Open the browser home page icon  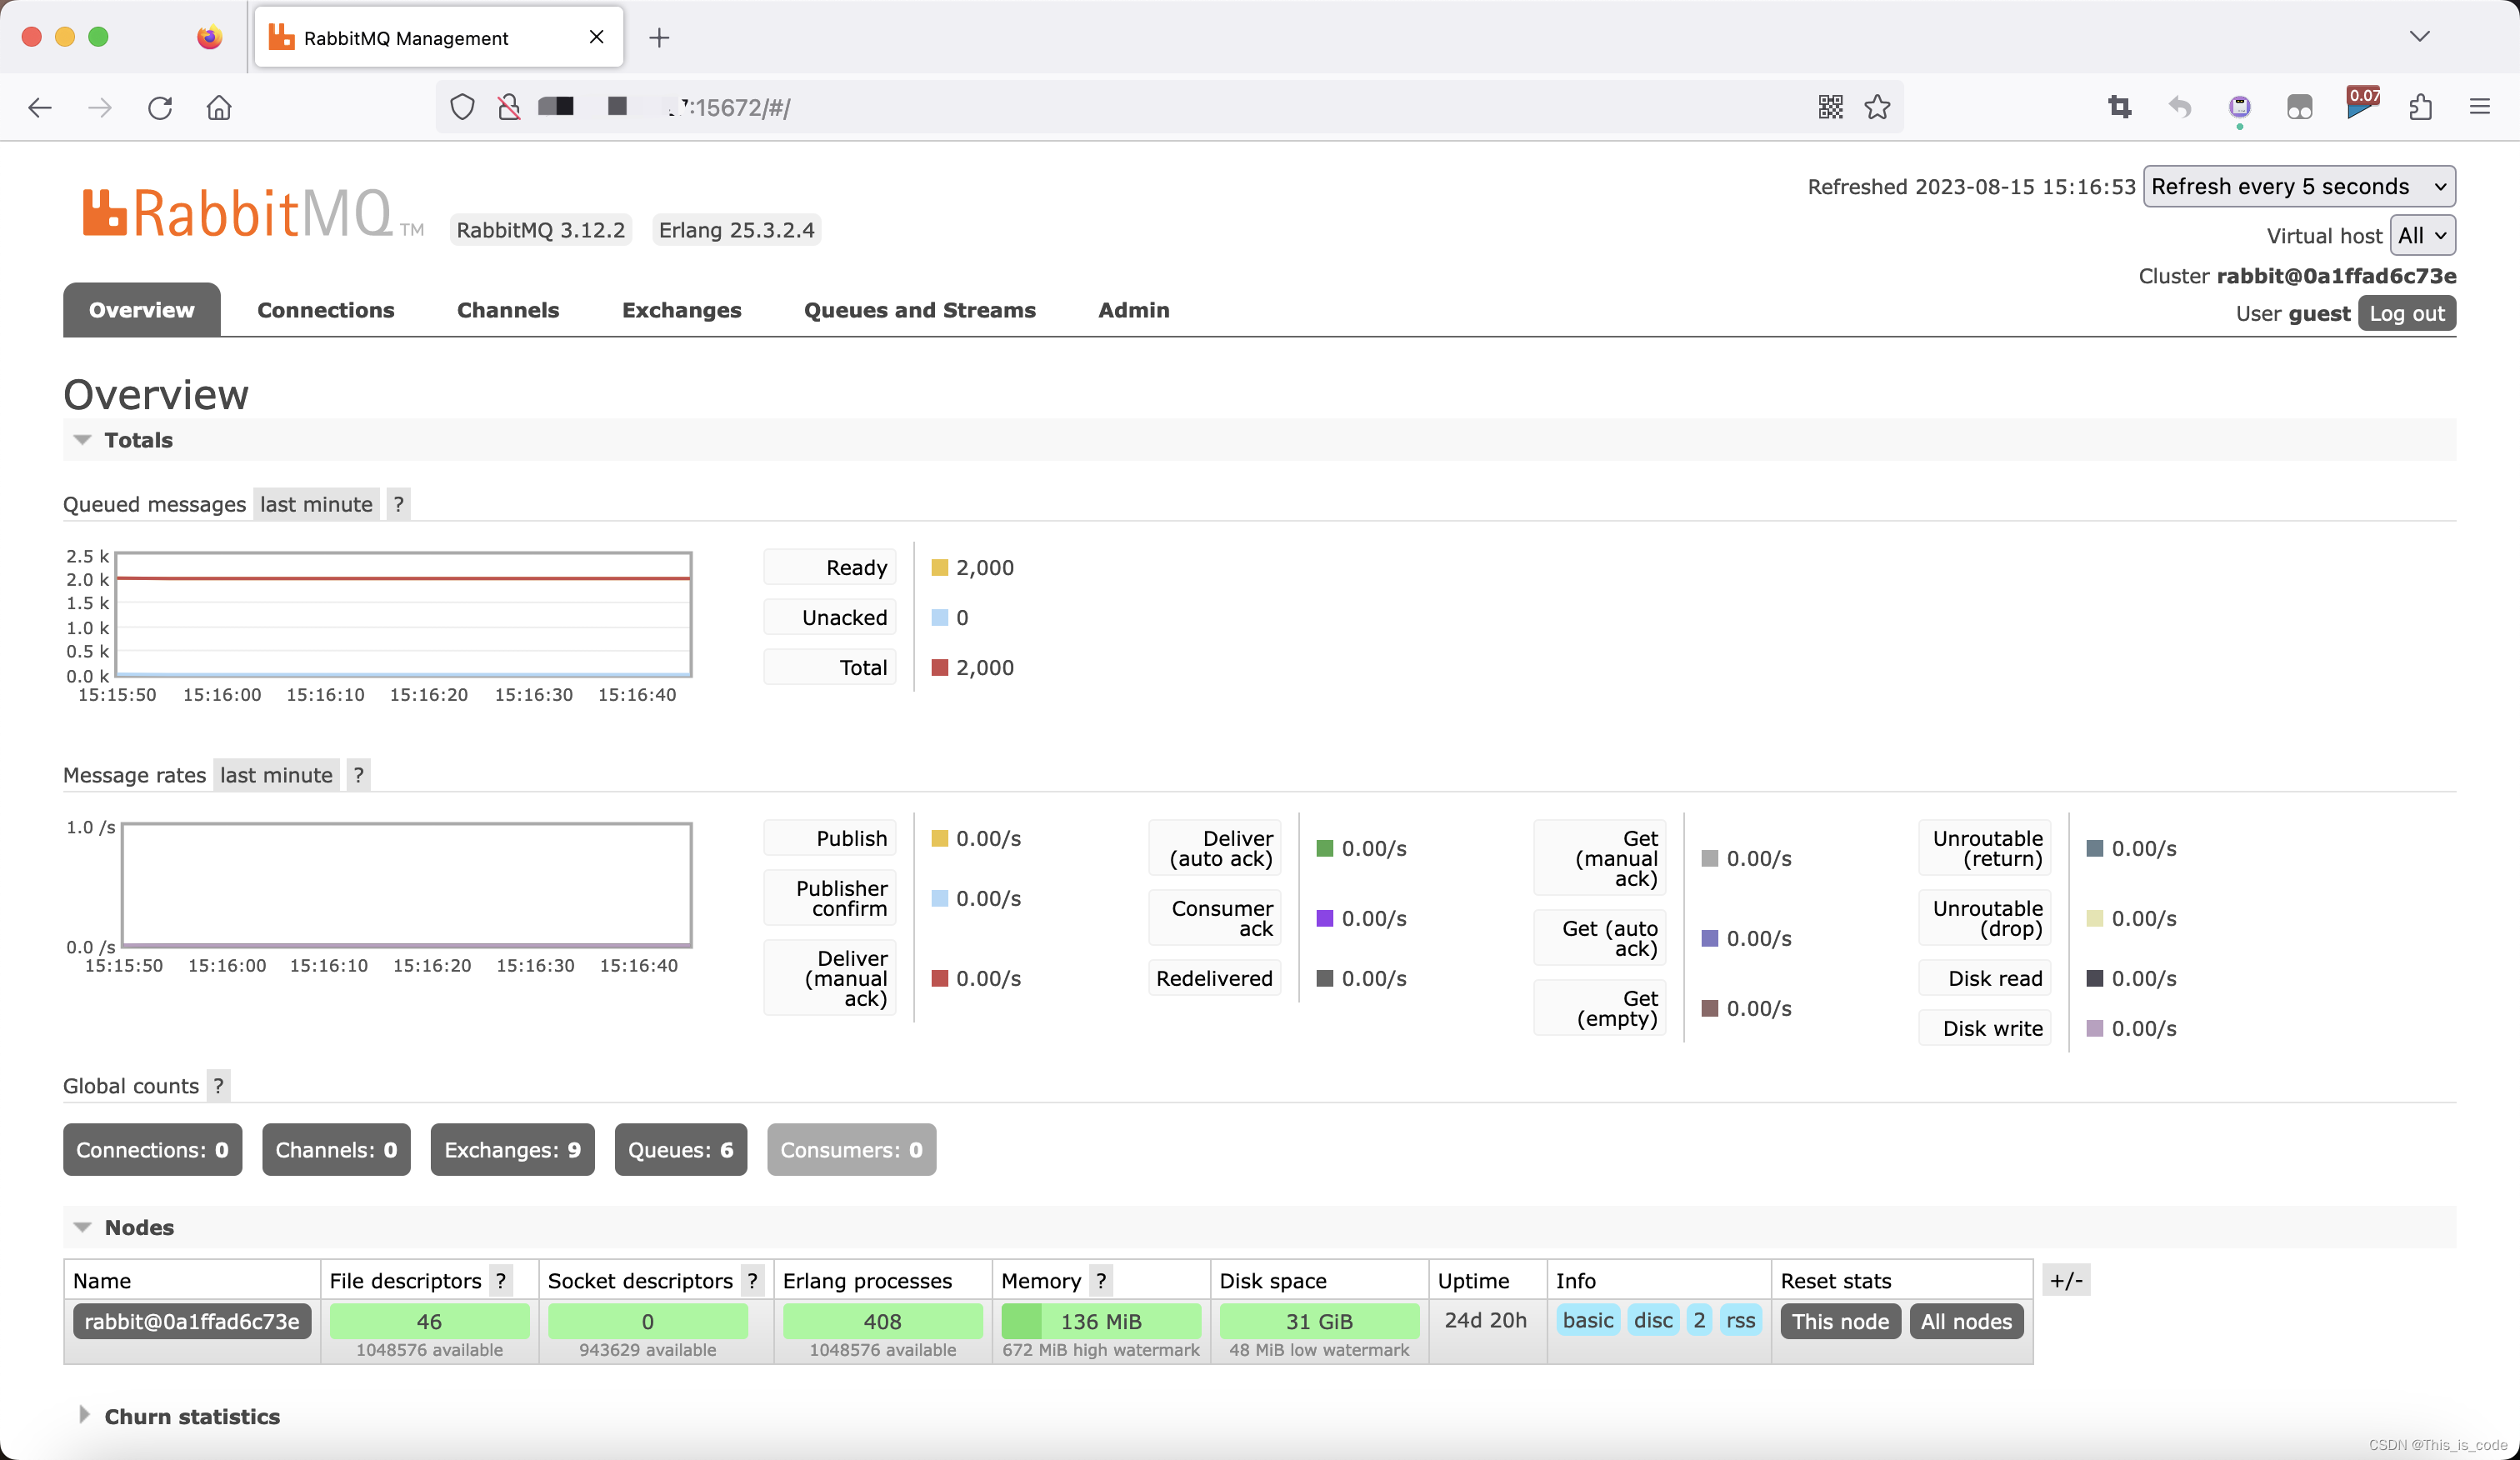(219, 107)
